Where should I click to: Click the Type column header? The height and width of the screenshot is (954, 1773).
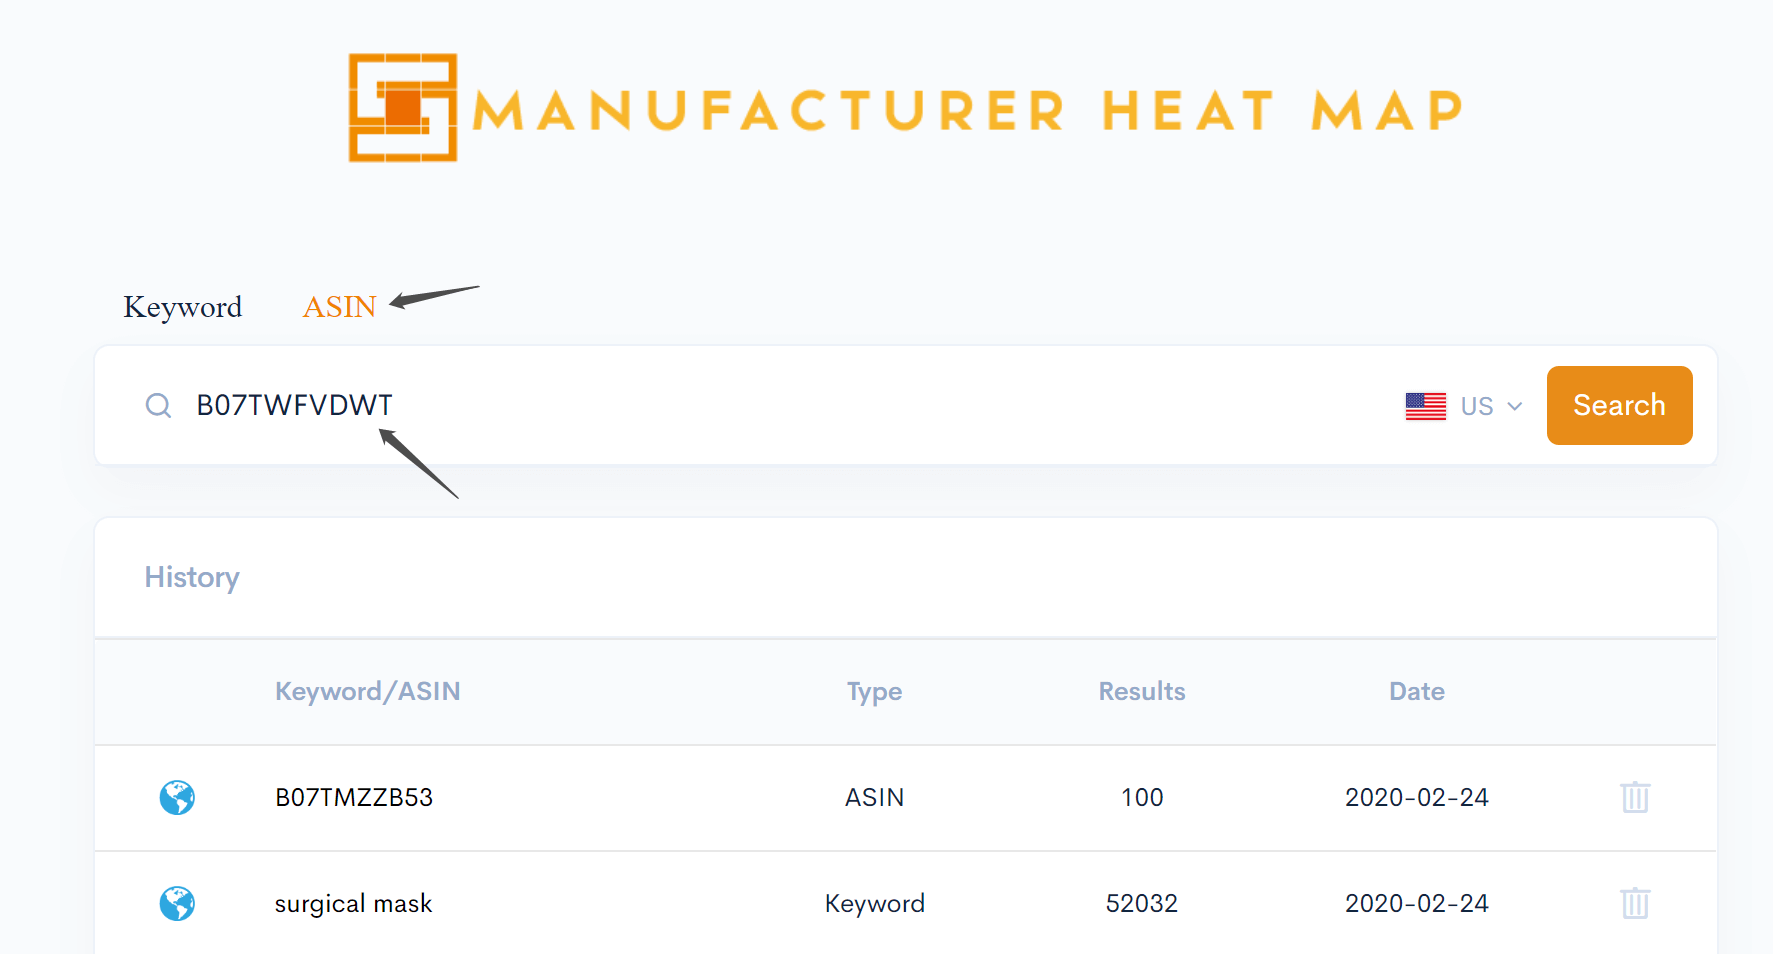[874, 692]
